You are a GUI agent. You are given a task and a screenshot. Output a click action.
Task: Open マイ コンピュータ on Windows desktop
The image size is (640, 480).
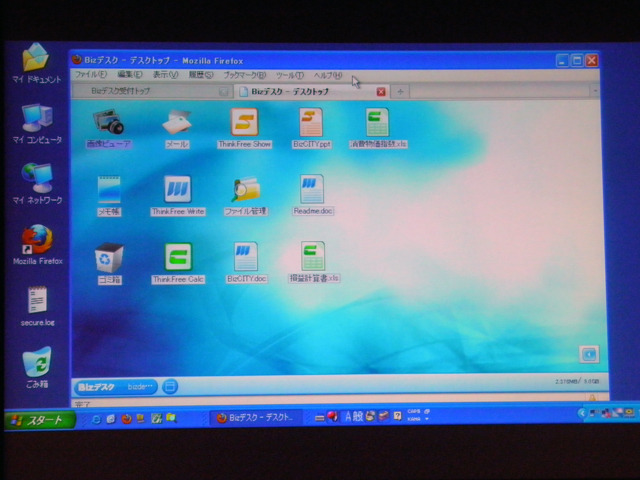coord(37,124)
